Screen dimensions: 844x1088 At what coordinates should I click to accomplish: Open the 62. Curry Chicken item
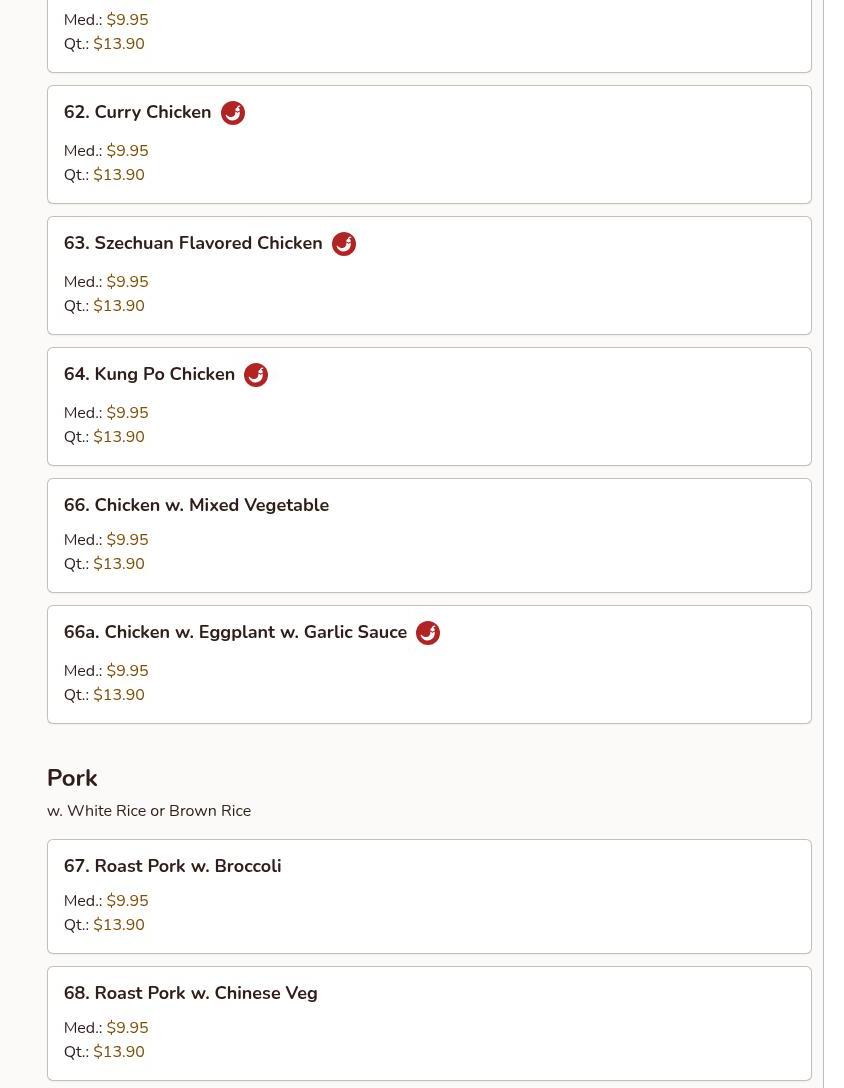point(138,112)
